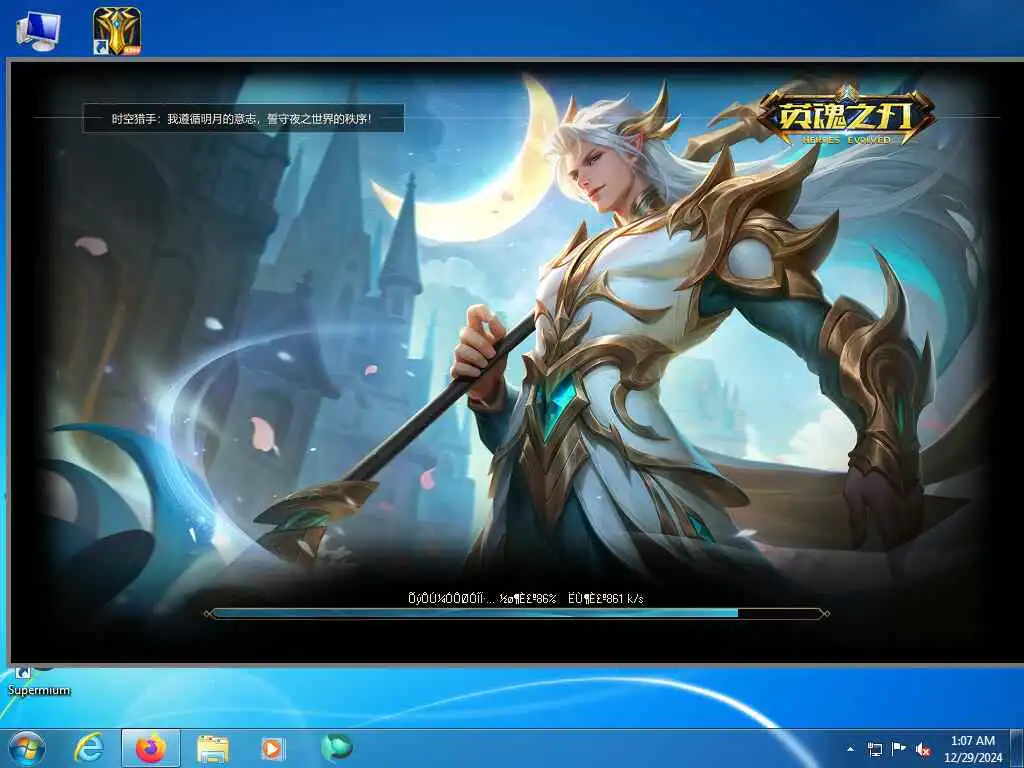Viewport: 1024px width, 768px height.
Task: Click the green globe taskbar icon
Action: tap(336, 747)
